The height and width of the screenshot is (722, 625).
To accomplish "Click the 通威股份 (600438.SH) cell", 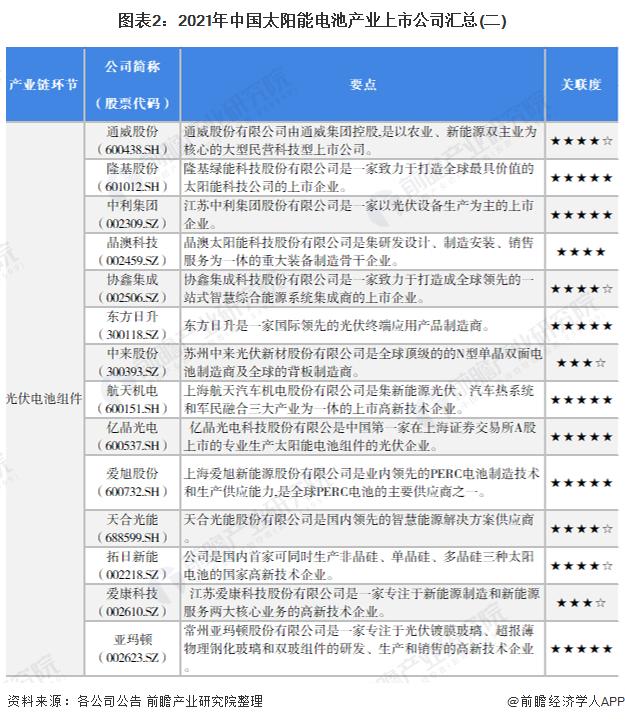I will tap(132, 141).
